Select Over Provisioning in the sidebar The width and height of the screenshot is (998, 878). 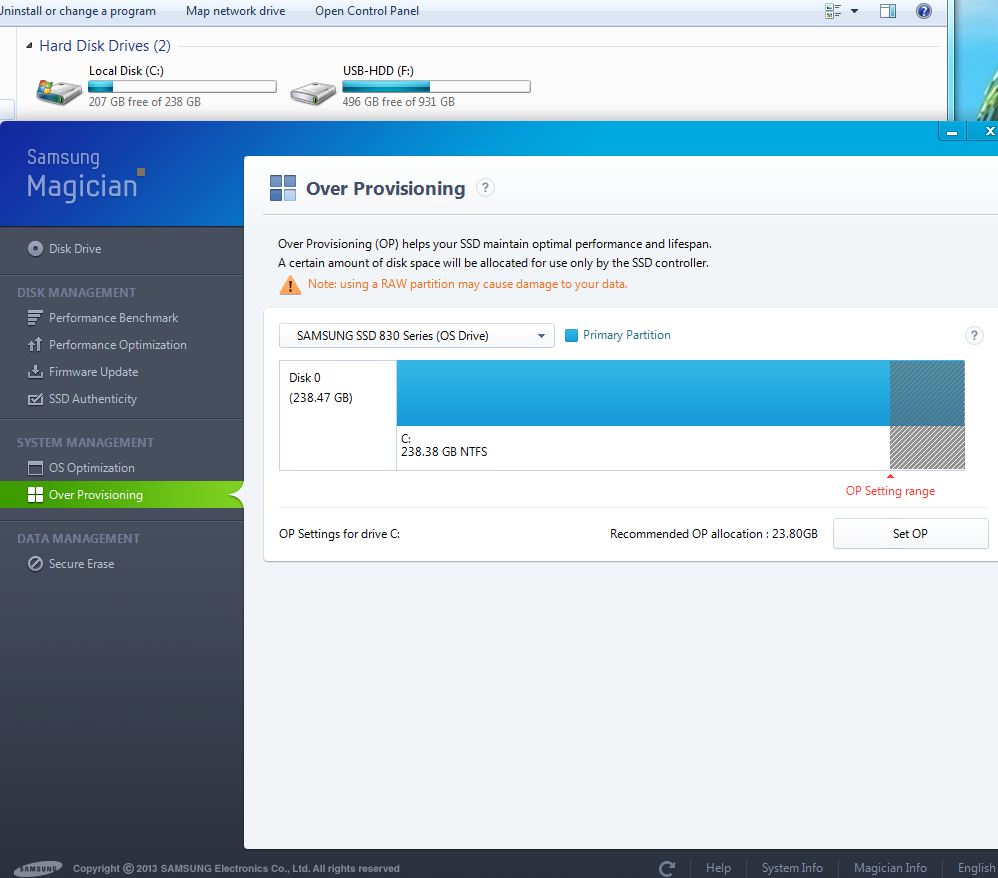click(121, 495)
